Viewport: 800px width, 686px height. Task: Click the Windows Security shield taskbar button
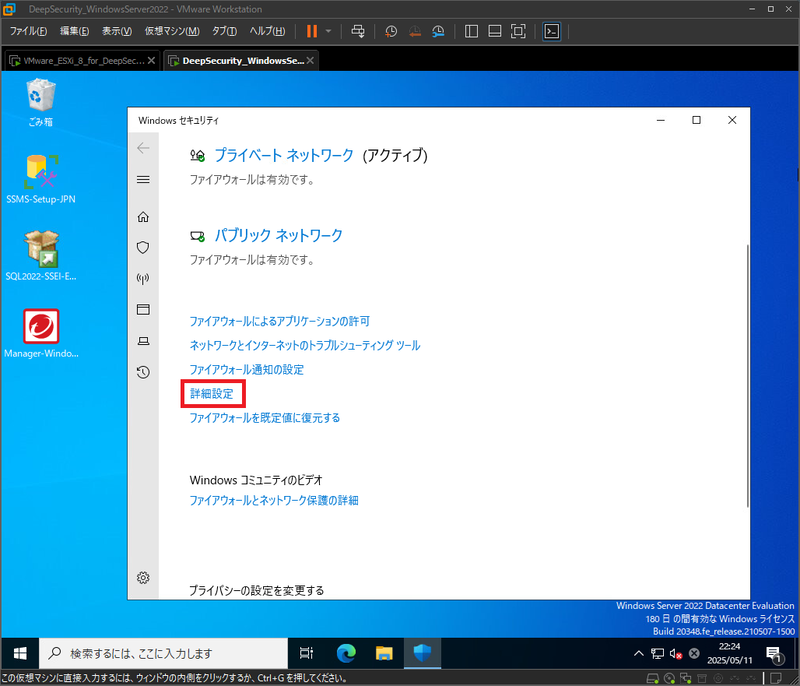pos(422,653)
